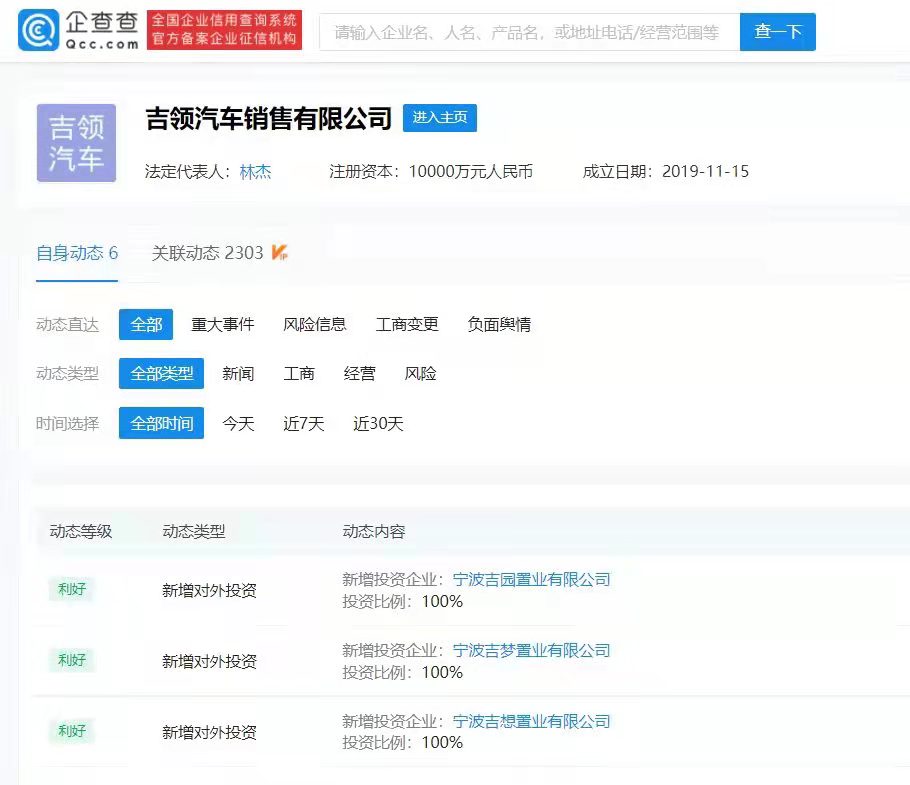Image resolution: width=910 pixels, height=785 pixels.
Task: Select 全部类型 in 动态类型 filter
Action: pyautogui.click(x=161, y=374)
